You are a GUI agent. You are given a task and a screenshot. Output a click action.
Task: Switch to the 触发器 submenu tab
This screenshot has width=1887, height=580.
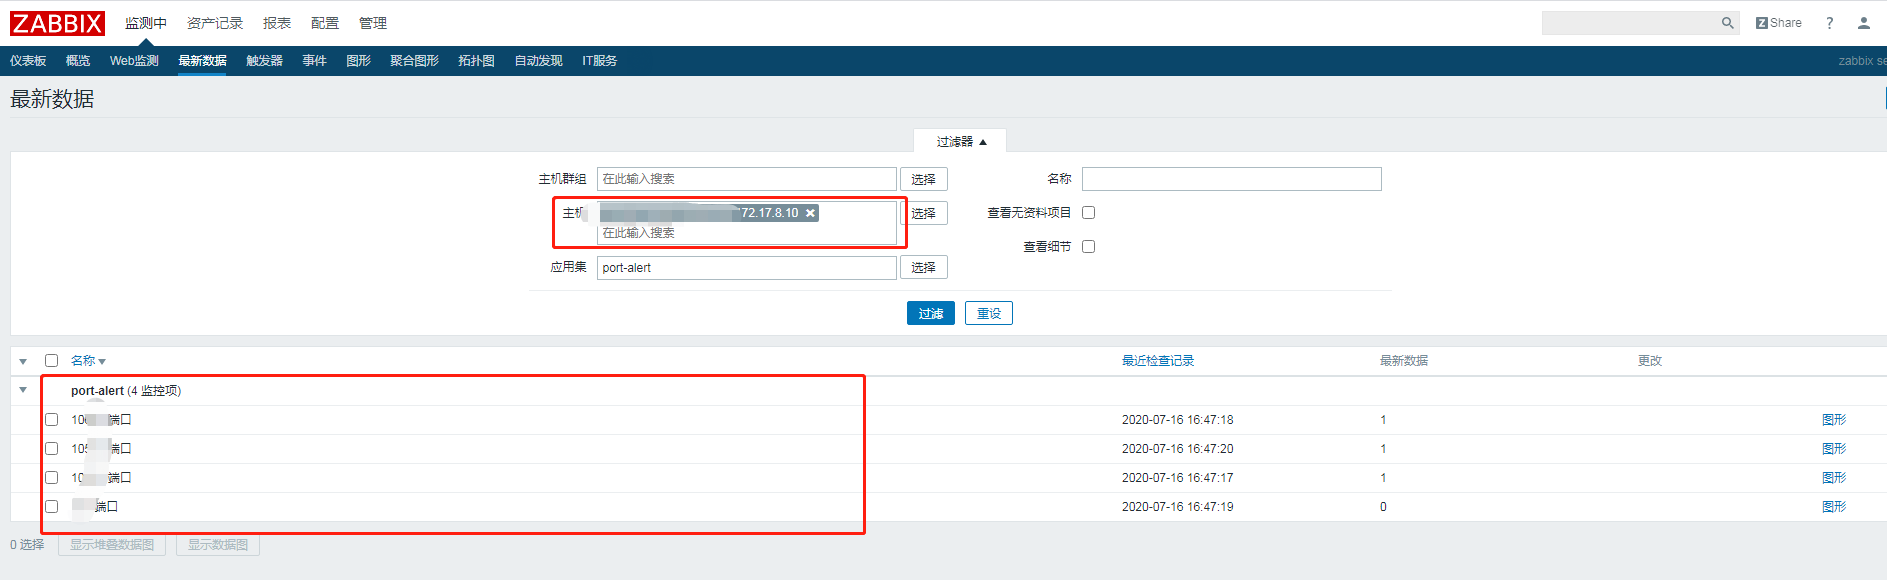pos(264,61)
